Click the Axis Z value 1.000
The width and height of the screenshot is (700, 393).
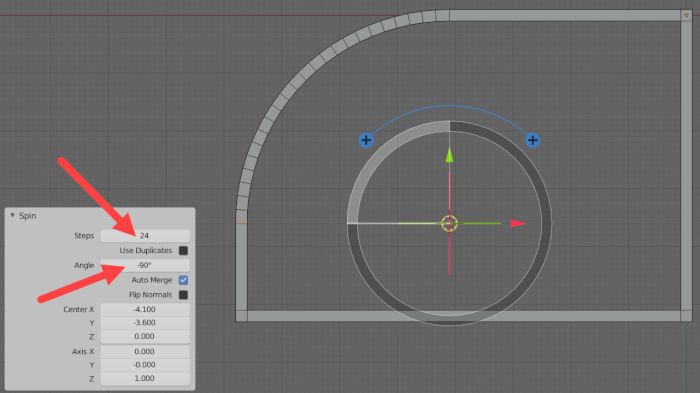[145, 378]
